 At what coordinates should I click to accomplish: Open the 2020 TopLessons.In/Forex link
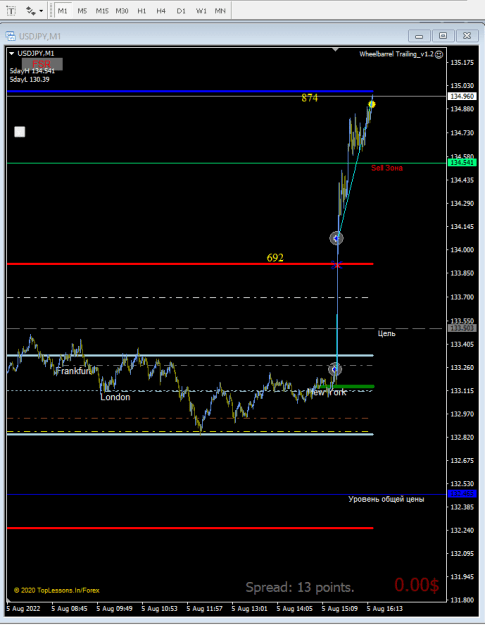(x=57, y=590)
